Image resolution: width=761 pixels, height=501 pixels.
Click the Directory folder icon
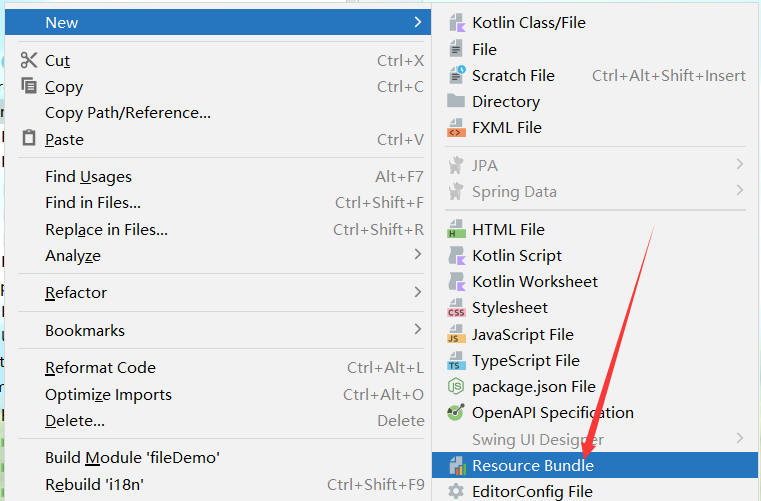coord(456,101)
